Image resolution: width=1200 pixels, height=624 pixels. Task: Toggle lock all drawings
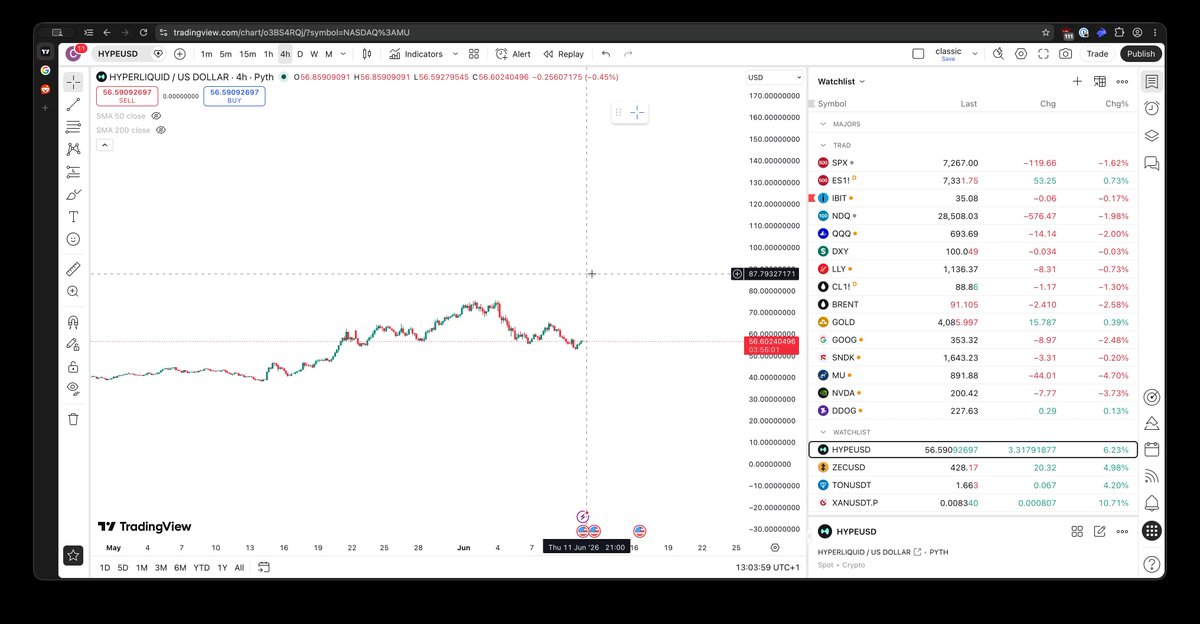[x=73, y=366]
